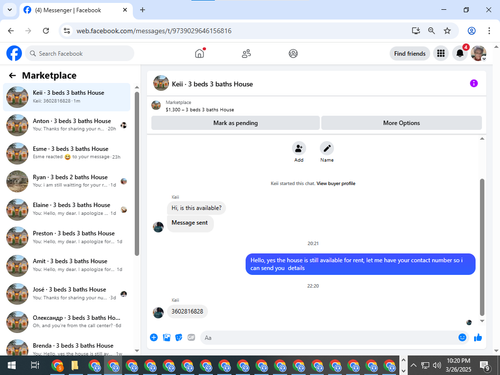Open the Friends icon in top navigation
This screenshot has width=500, height=375.
point(246,53)
